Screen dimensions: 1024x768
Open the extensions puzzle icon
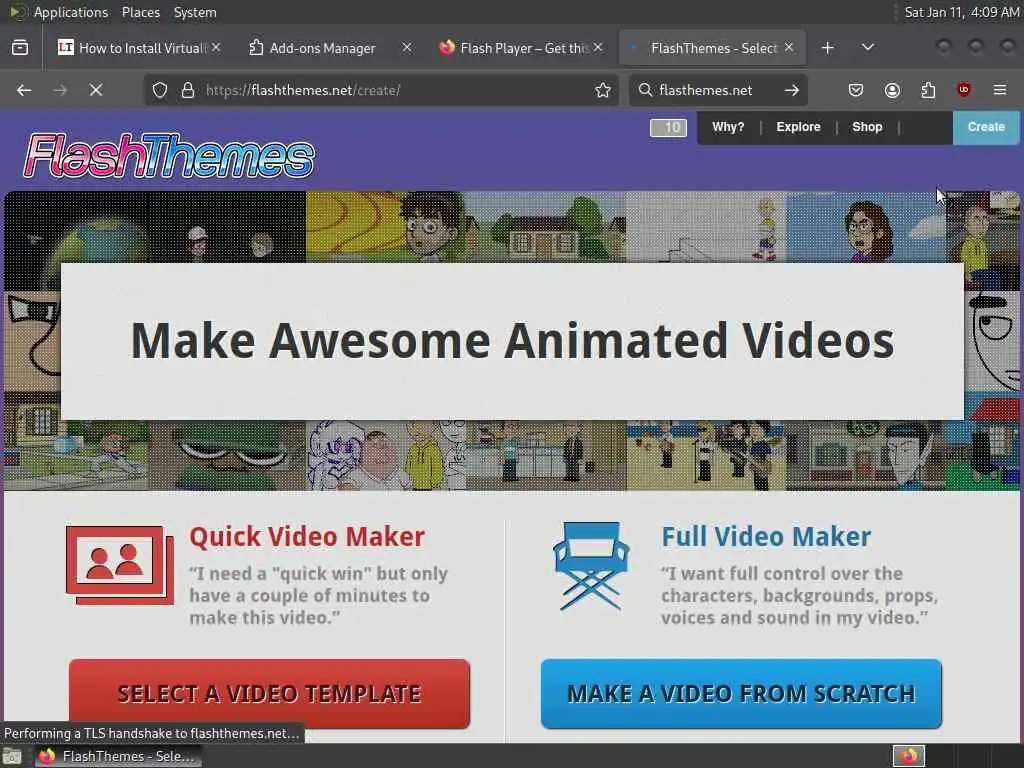pyautogui.click(x=928, y=90)
